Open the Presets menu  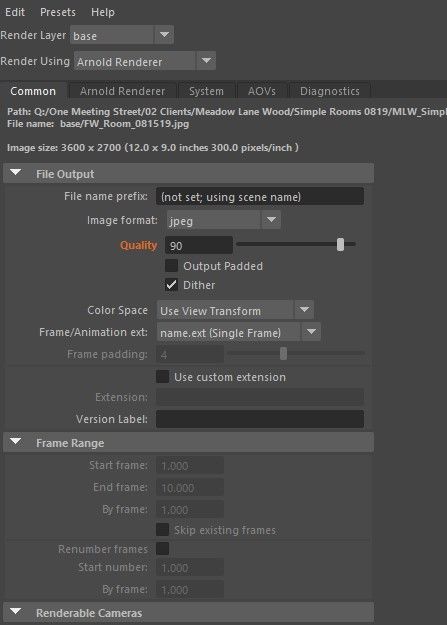click(58, 12)
